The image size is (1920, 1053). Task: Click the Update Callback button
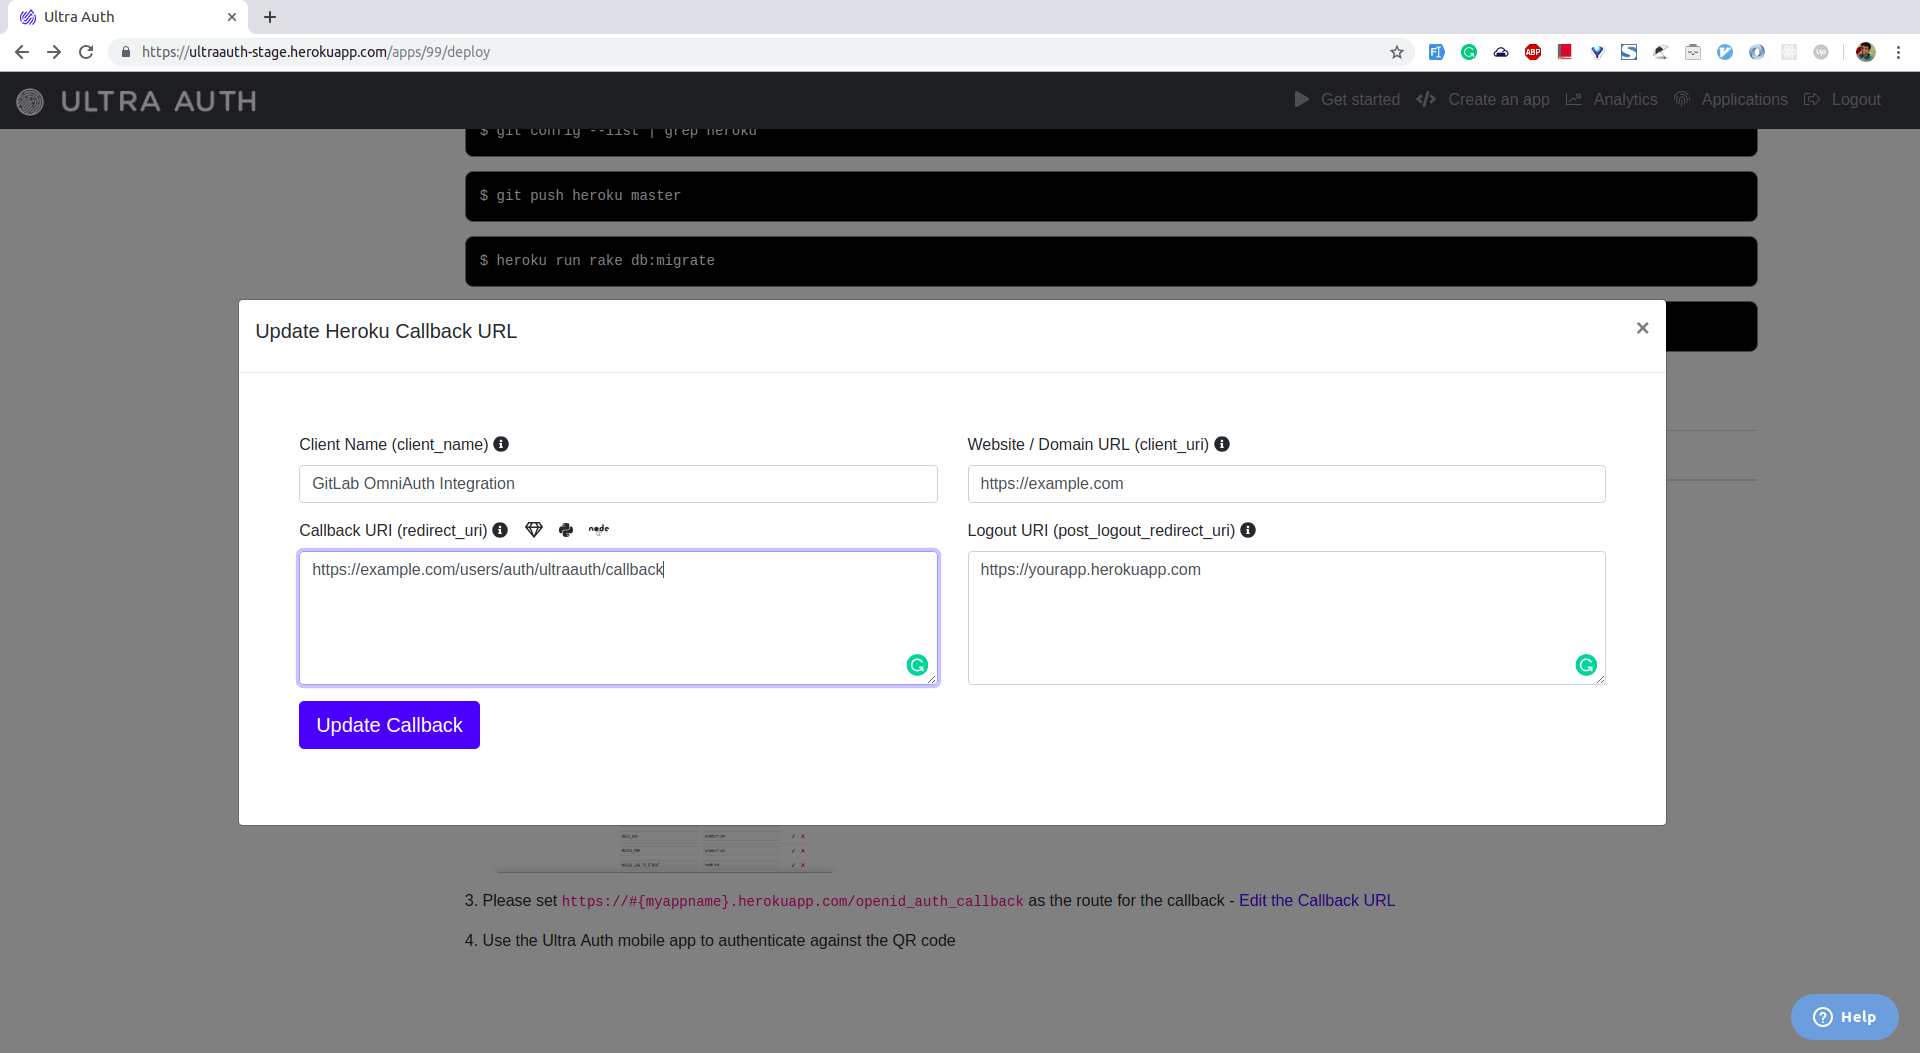(x=389, y=725)
